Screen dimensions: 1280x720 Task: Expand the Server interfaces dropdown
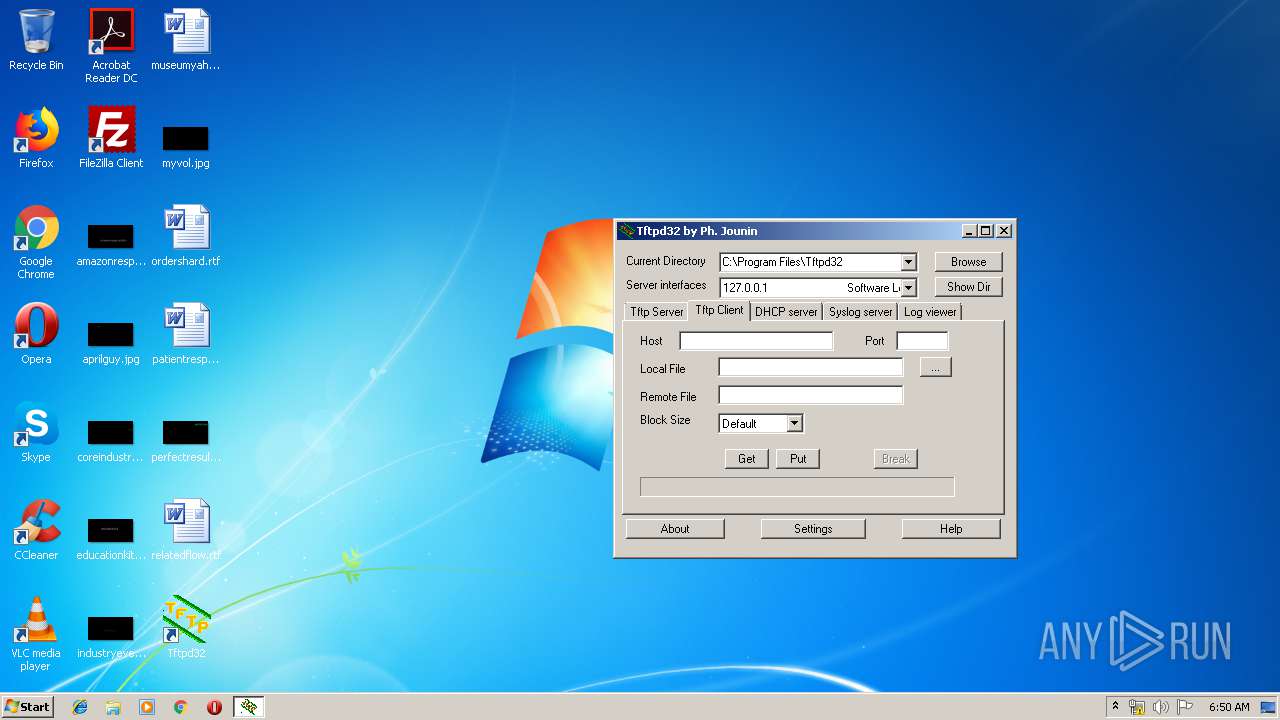click(x=908, y=288)
